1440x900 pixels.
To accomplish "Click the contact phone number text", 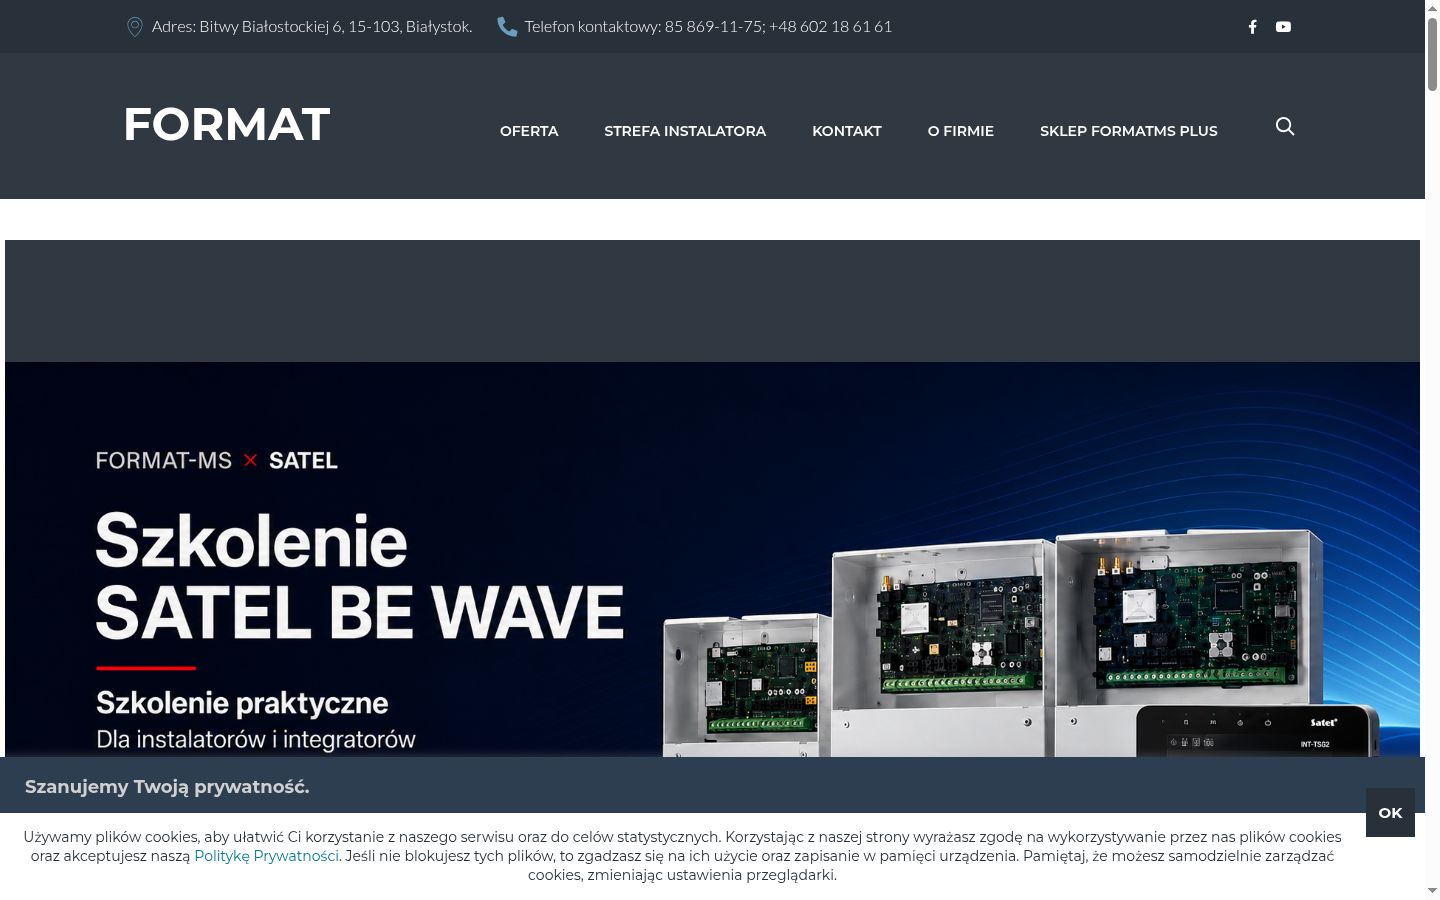I will [708, 27].
